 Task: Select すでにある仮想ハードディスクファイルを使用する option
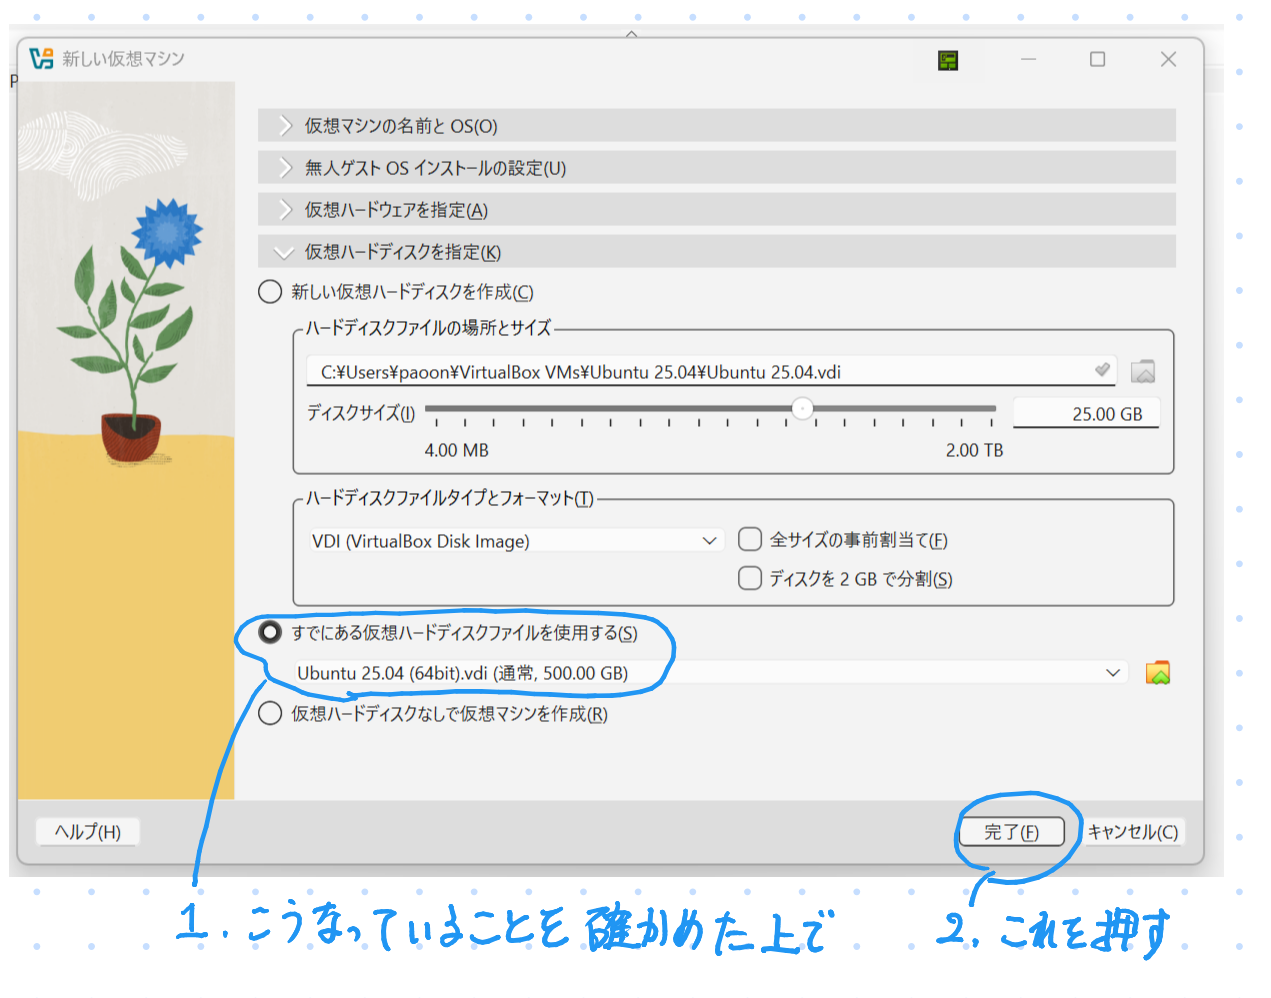point(270,633)
